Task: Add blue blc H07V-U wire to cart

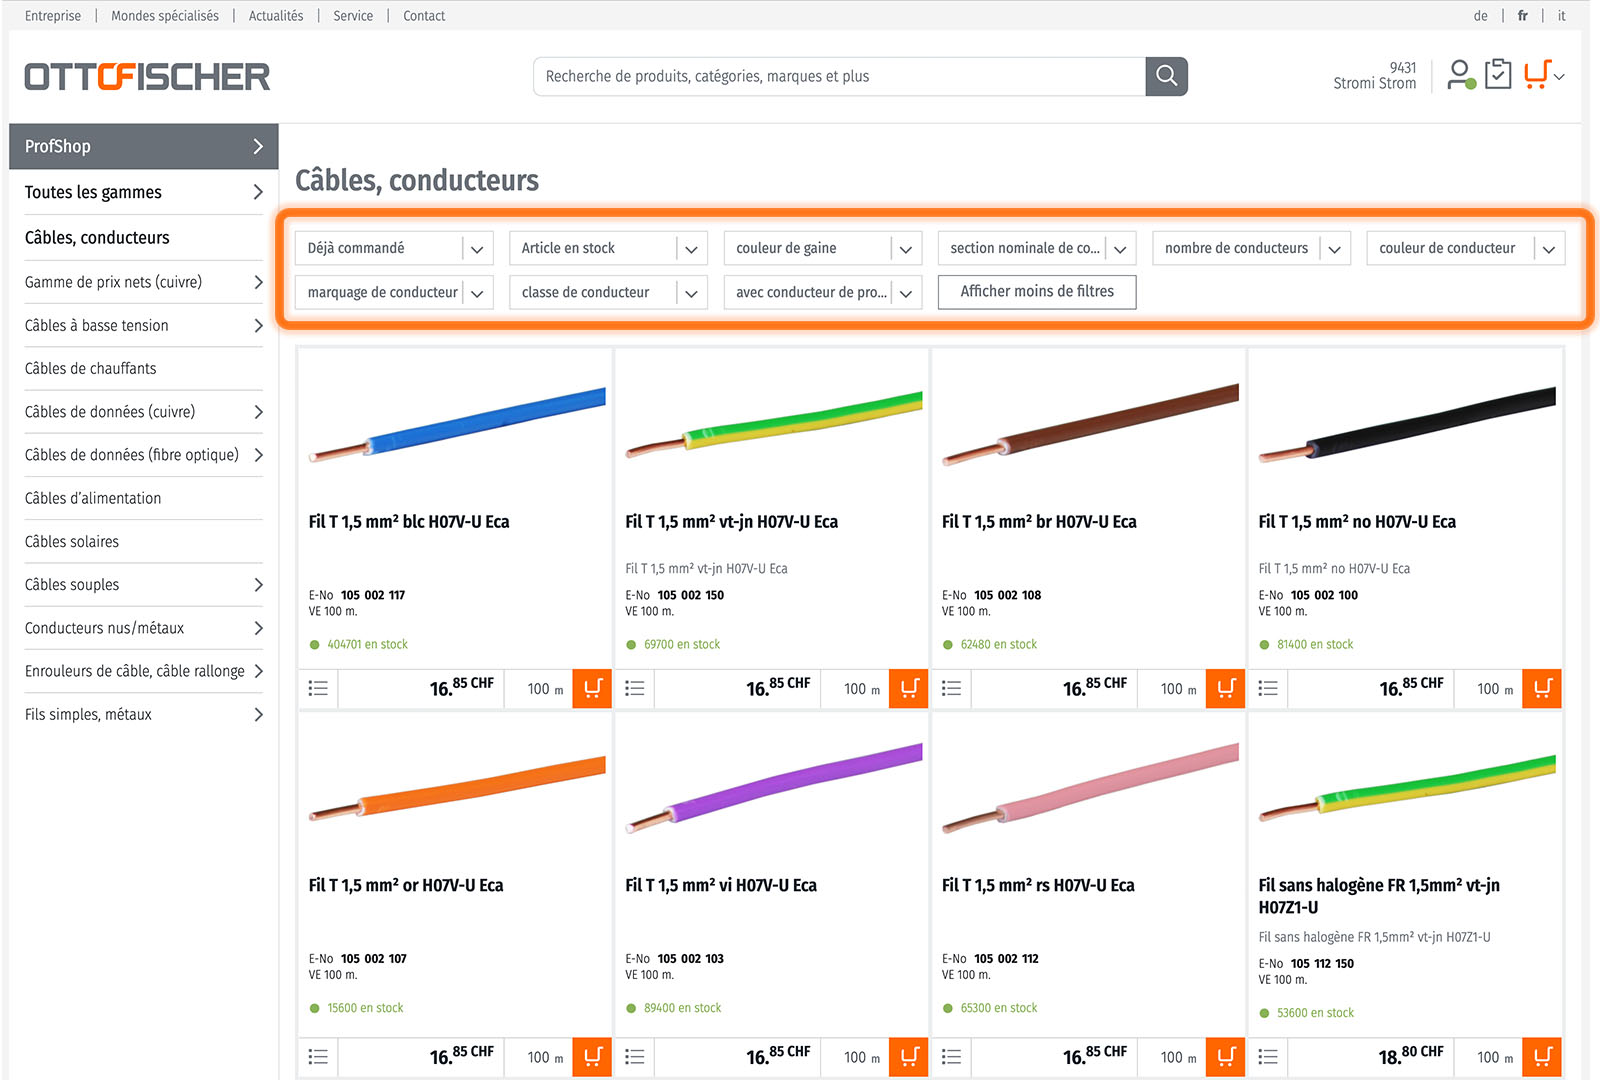Action: coord(592,689)
